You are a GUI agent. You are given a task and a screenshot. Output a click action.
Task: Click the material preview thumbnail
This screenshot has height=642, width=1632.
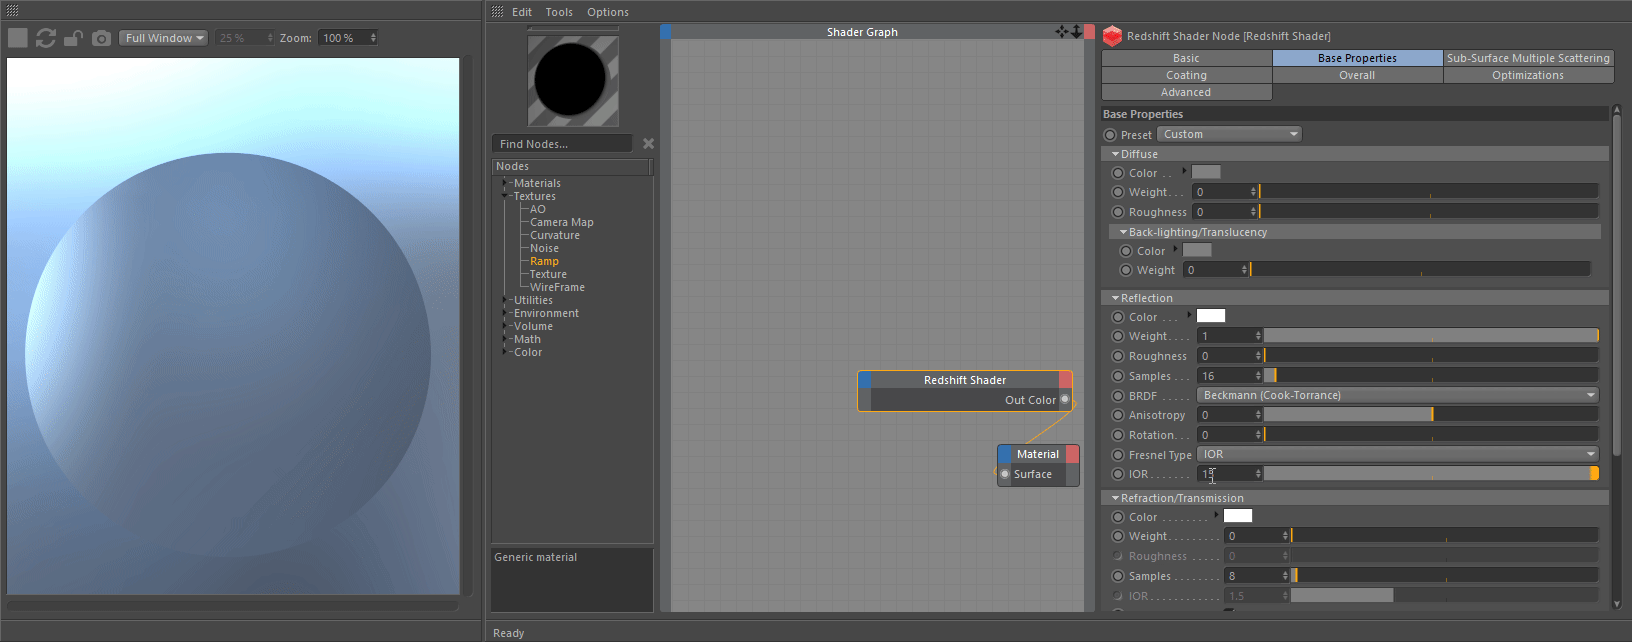pyautogui.click(x=573, y=80)
